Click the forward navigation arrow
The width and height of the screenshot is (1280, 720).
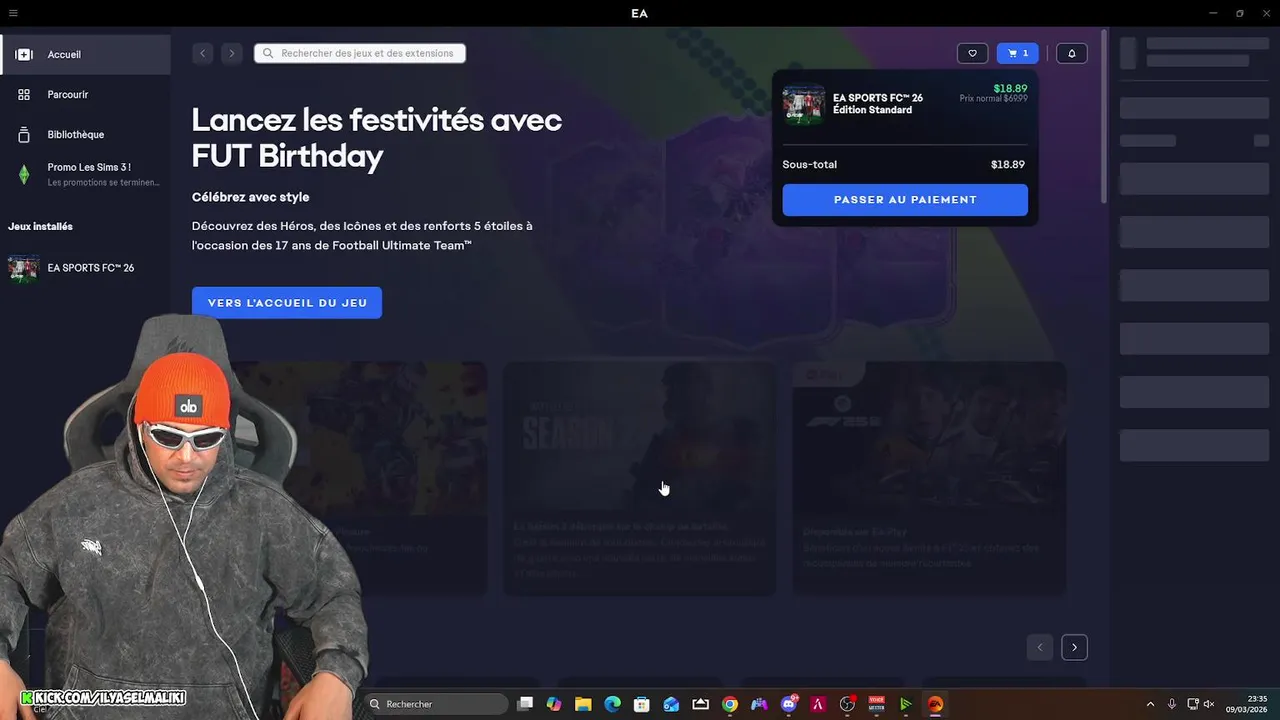click(x=232, y=53)
